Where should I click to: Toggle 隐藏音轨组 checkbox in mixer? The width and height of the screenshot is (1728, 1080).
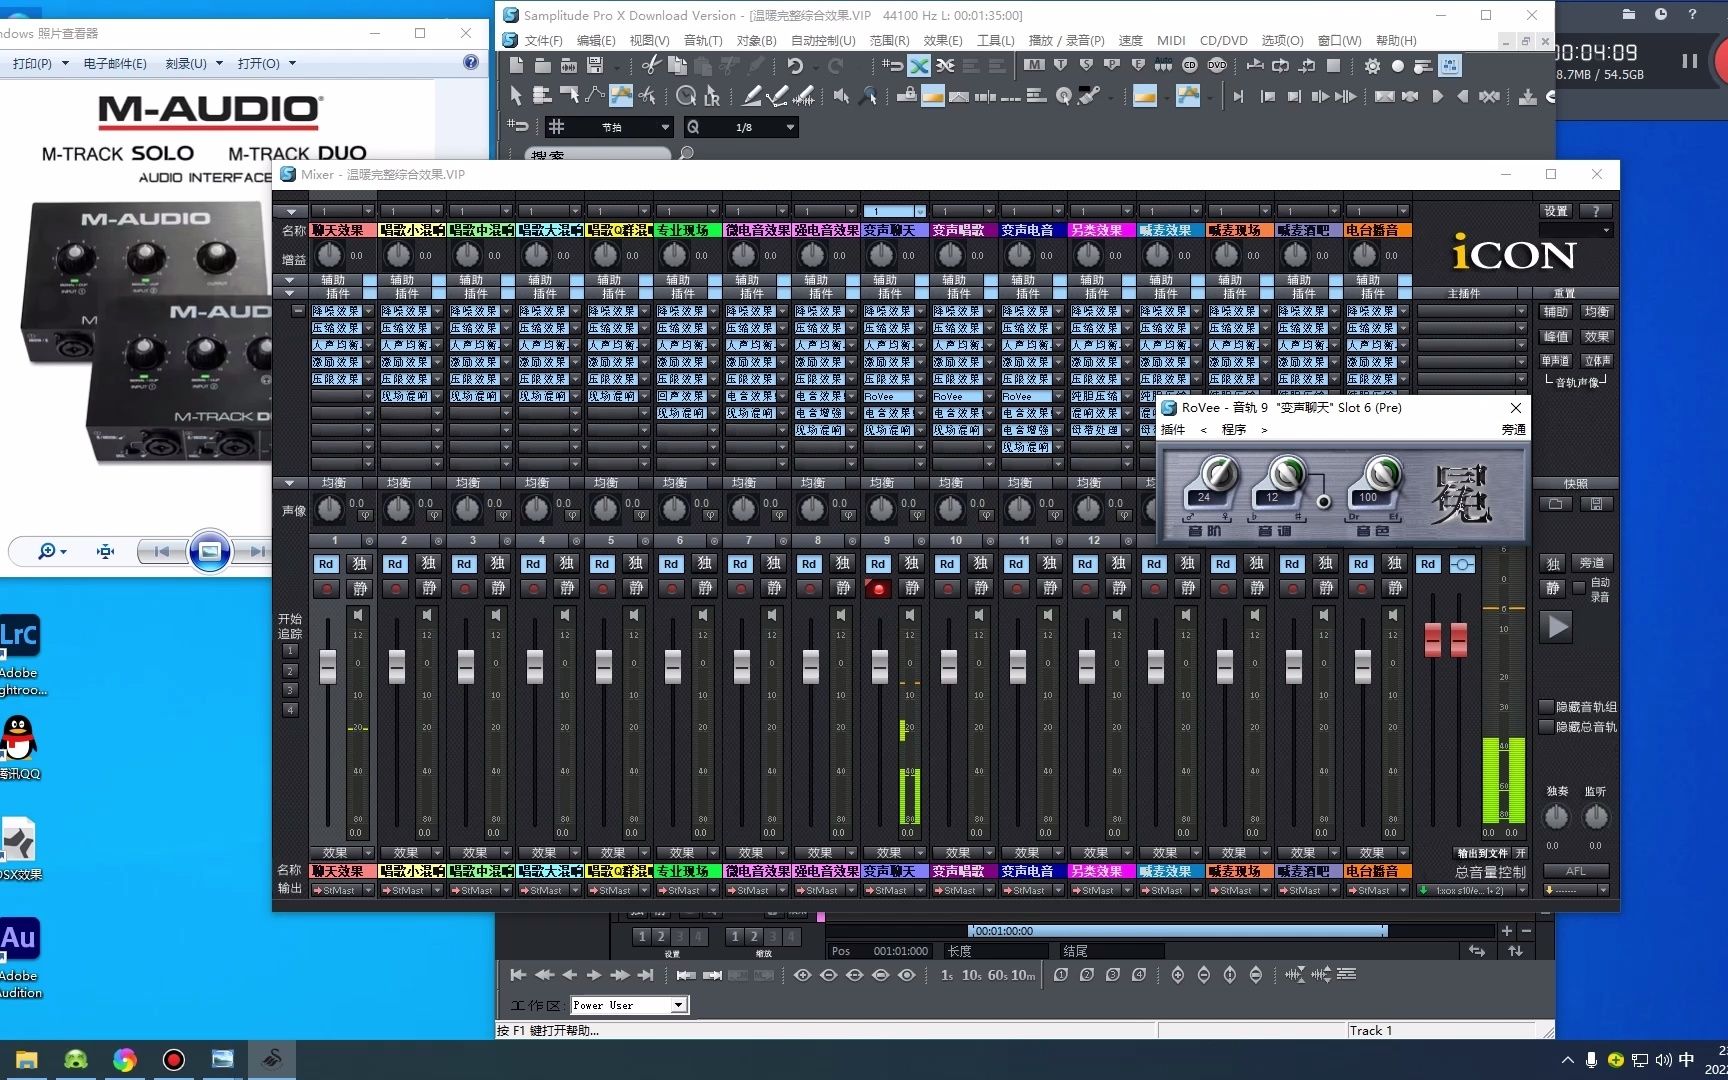tap(1546, 707)
